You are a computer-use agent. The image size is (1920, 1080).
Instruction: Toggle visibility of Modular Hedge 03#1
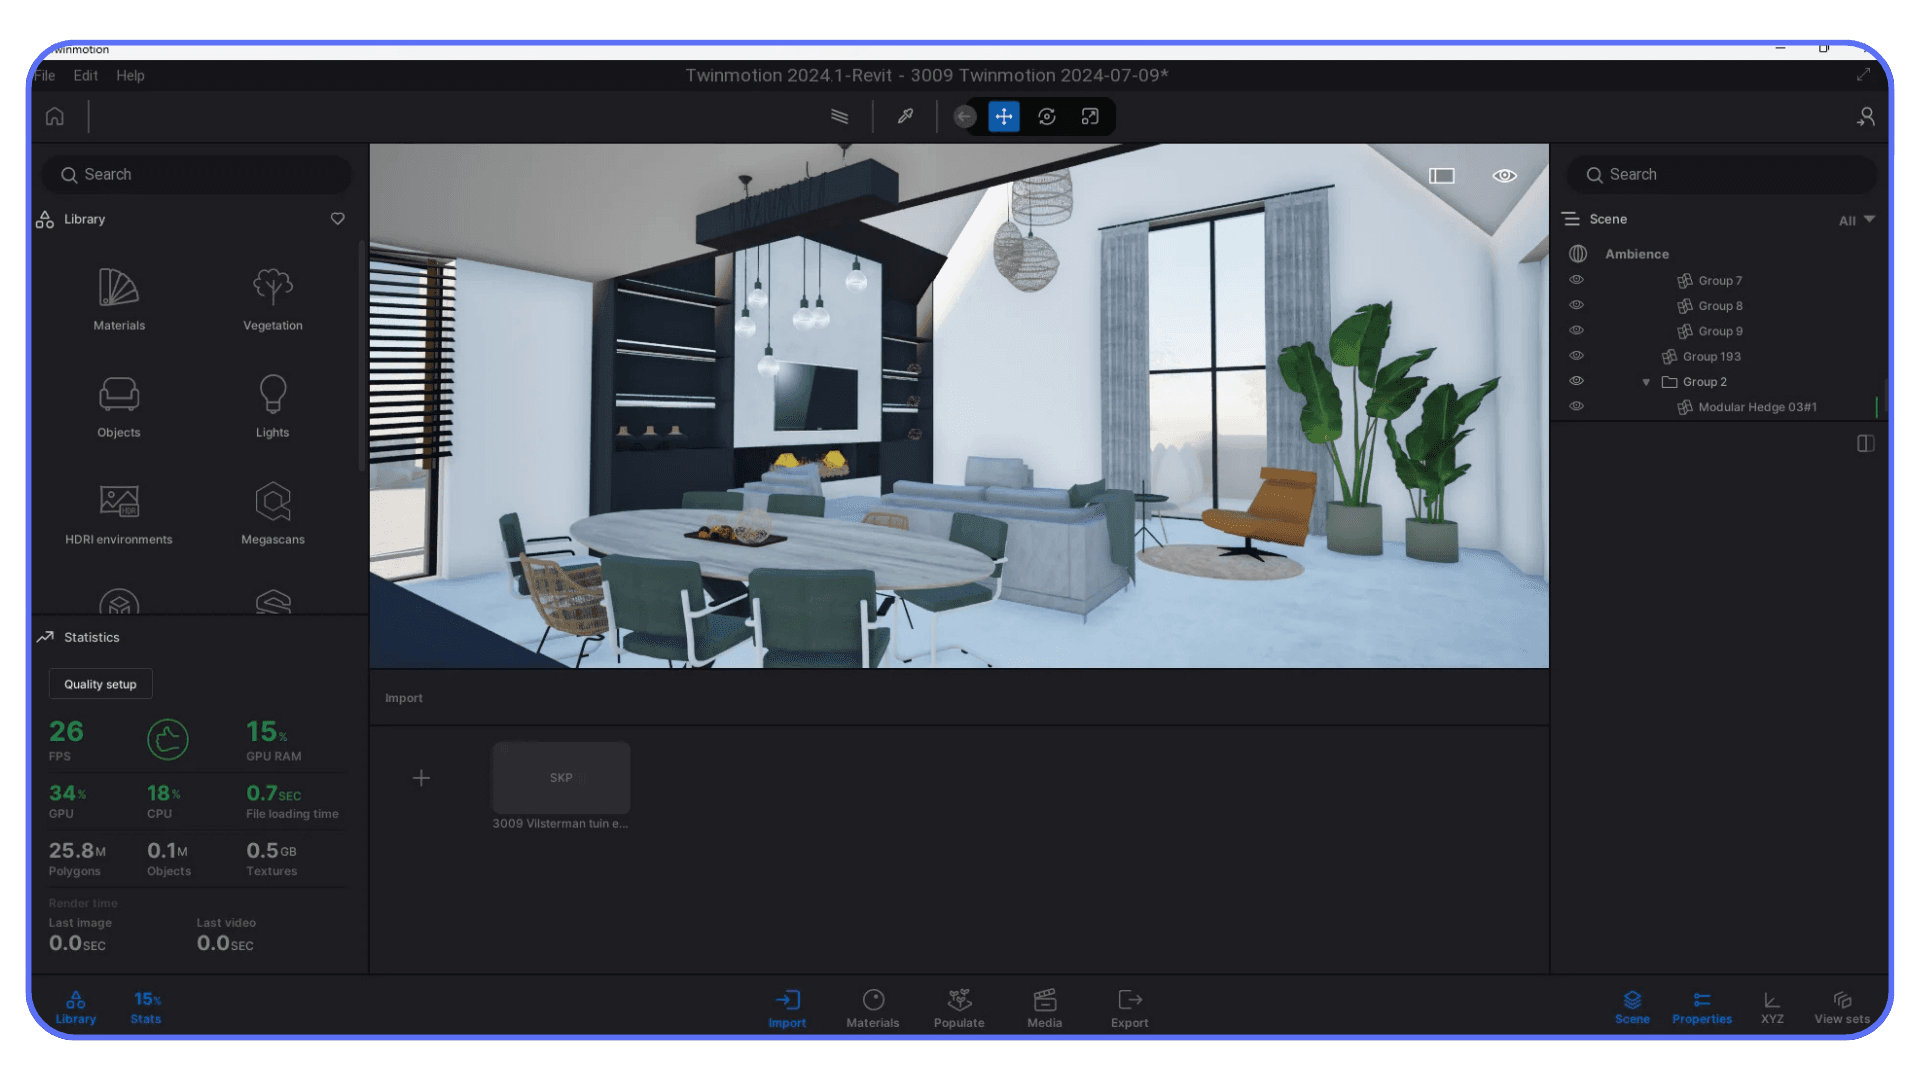pyautogui.click(x=1577, y=406)
